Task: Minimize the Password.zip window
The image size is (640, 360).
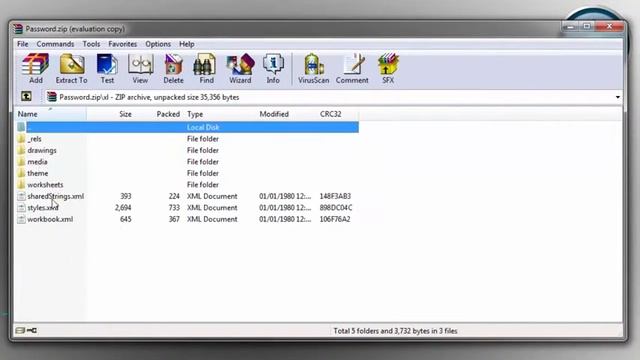Action: (x=570, y=27)
